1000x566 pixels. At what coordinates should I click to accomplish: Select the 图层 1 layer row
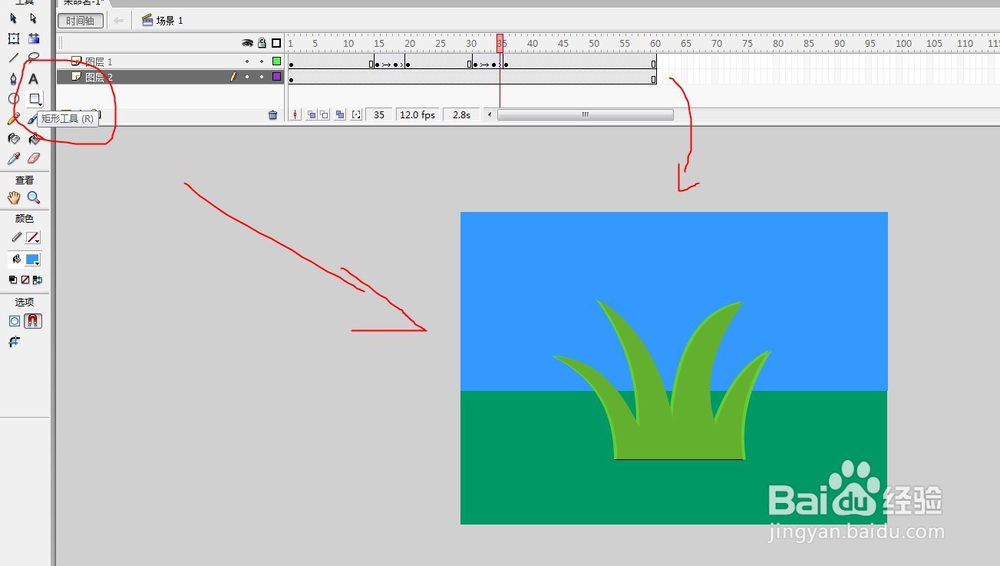tap(170, 62)
